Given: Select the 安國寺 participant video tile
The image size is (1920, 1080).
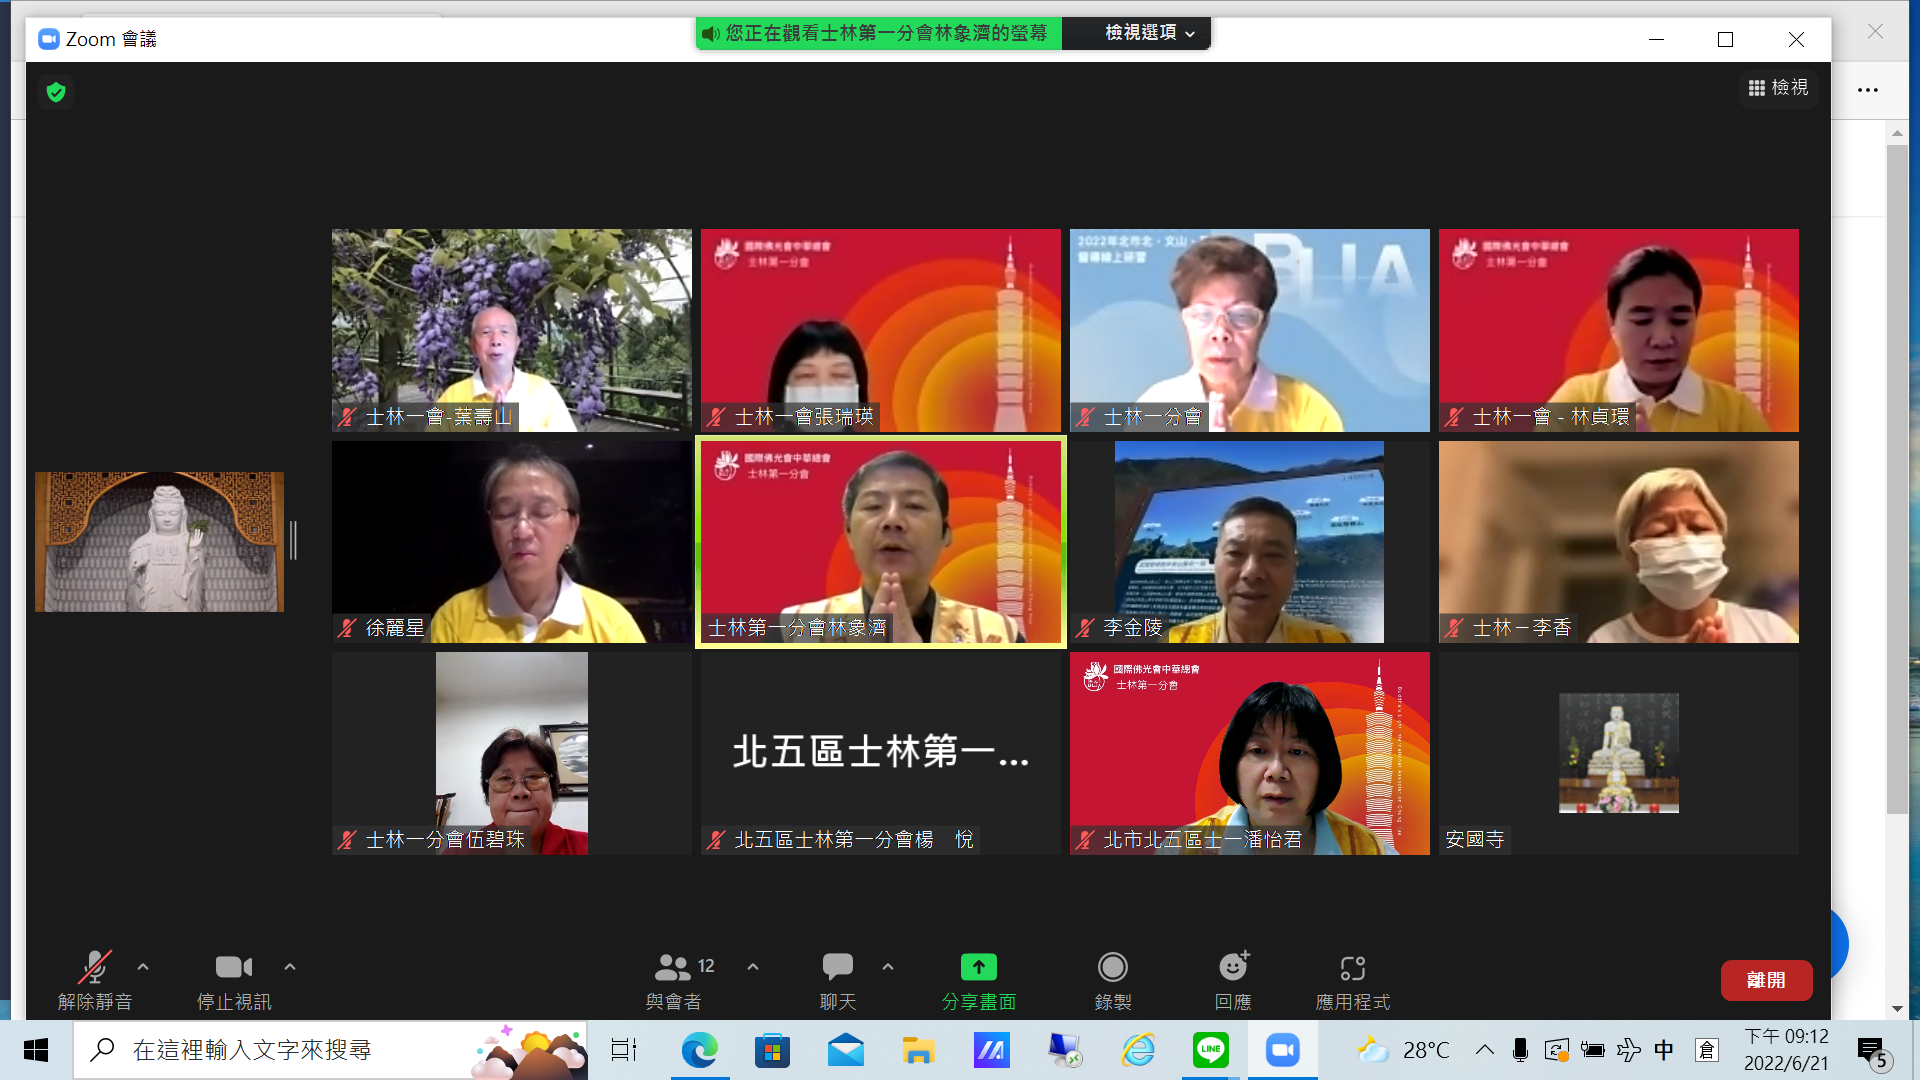Looking at the screenshot, I should (1618, 753).
